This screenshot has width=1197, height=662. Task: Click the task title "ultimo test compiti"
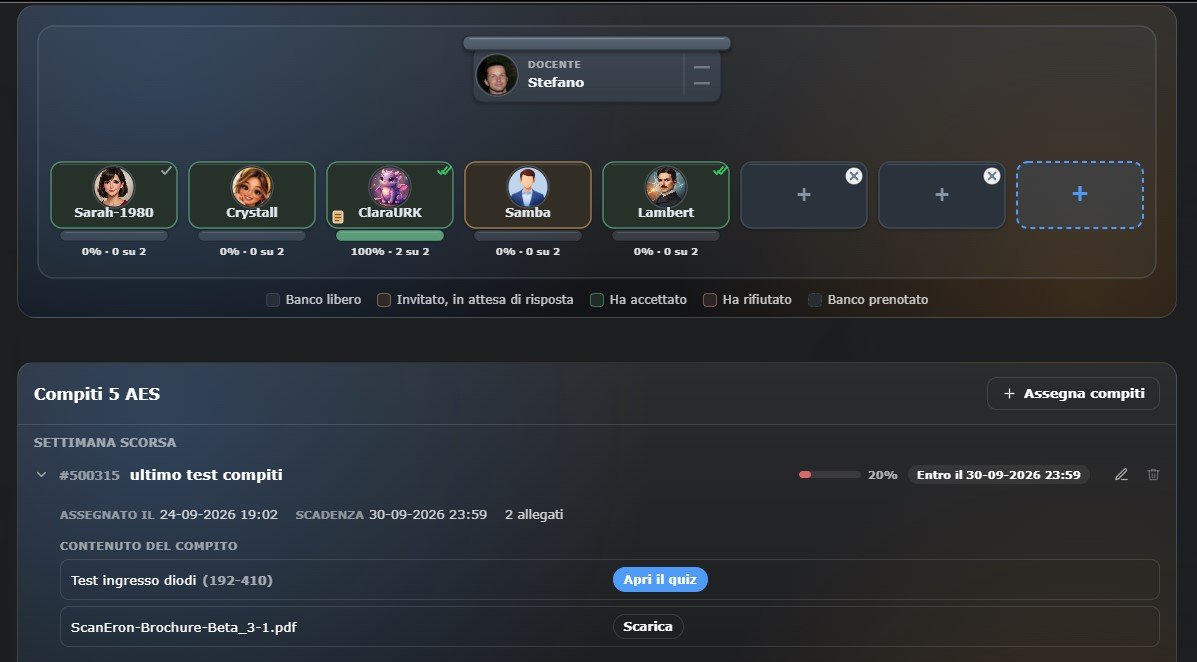click(206, 475)
